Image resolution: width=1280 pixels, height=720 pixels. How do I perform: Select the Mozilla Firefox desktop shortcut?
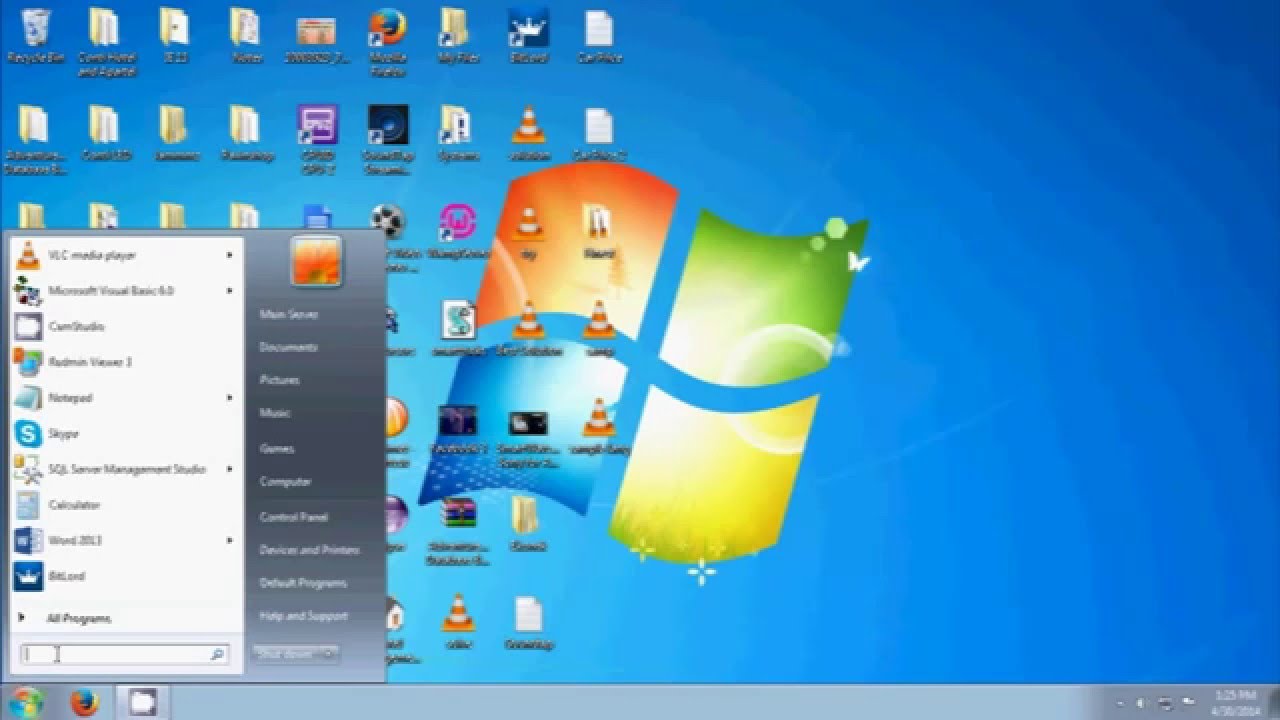[387, 42]
